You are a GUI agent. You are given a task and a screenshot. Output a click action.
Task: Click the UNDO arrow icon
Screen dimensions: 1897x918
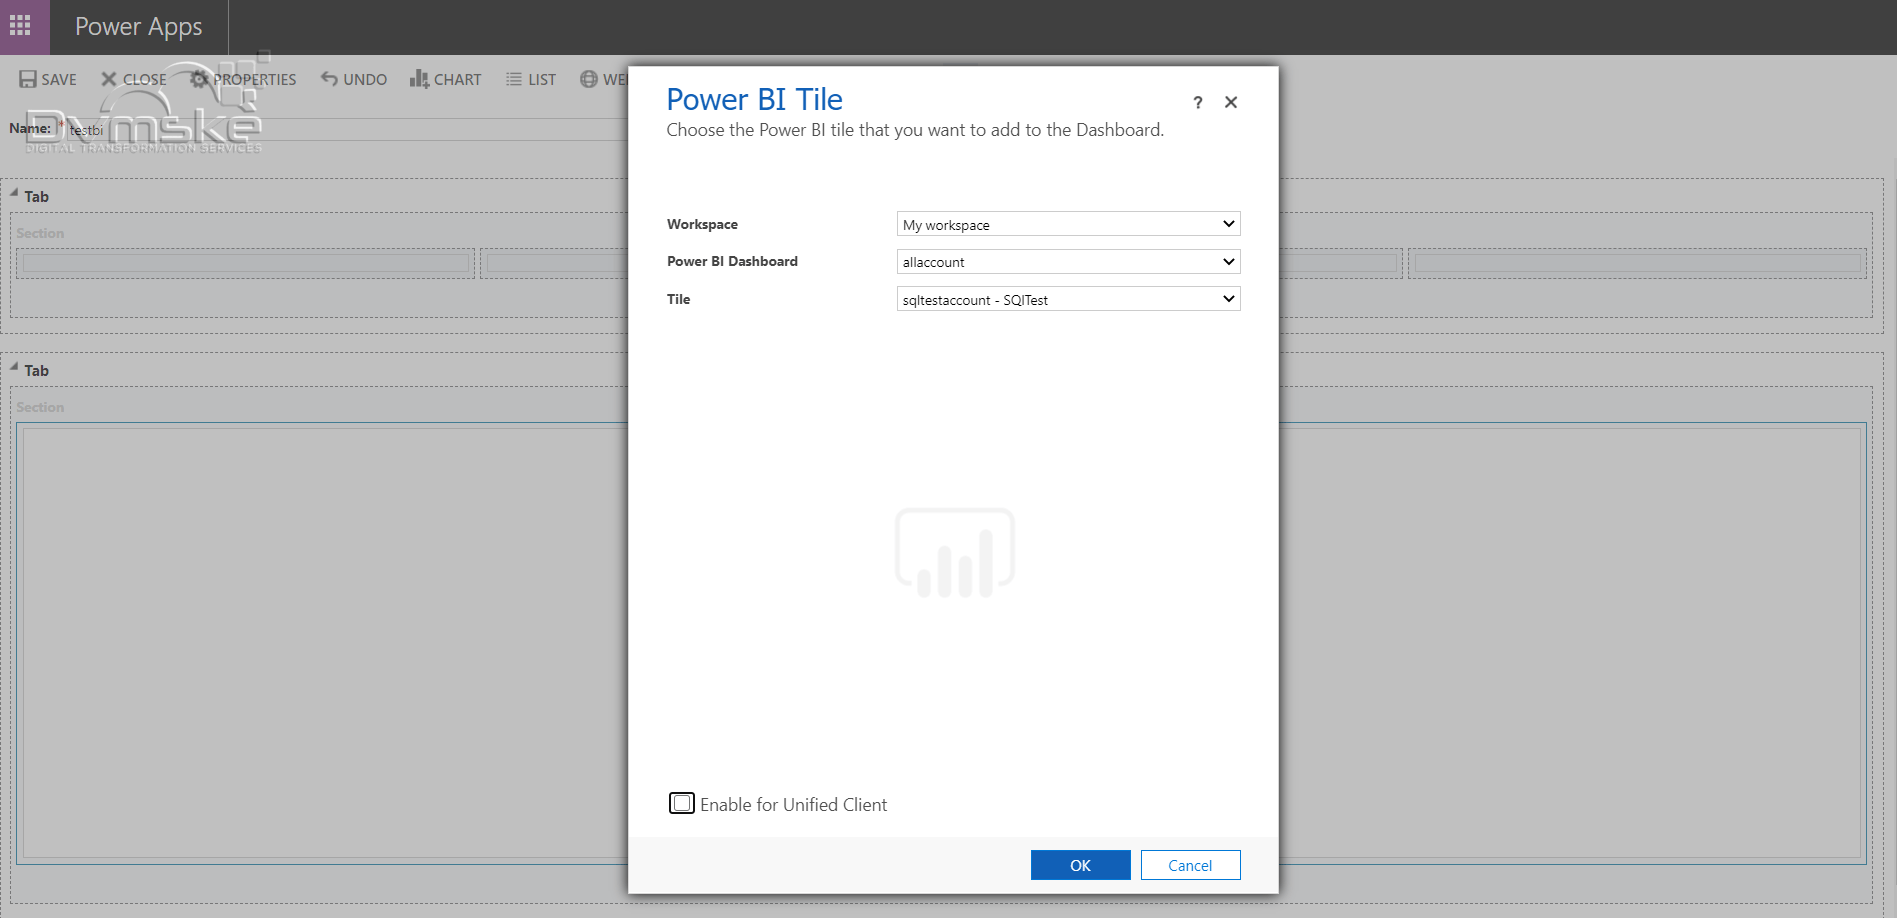click(329, 78)
